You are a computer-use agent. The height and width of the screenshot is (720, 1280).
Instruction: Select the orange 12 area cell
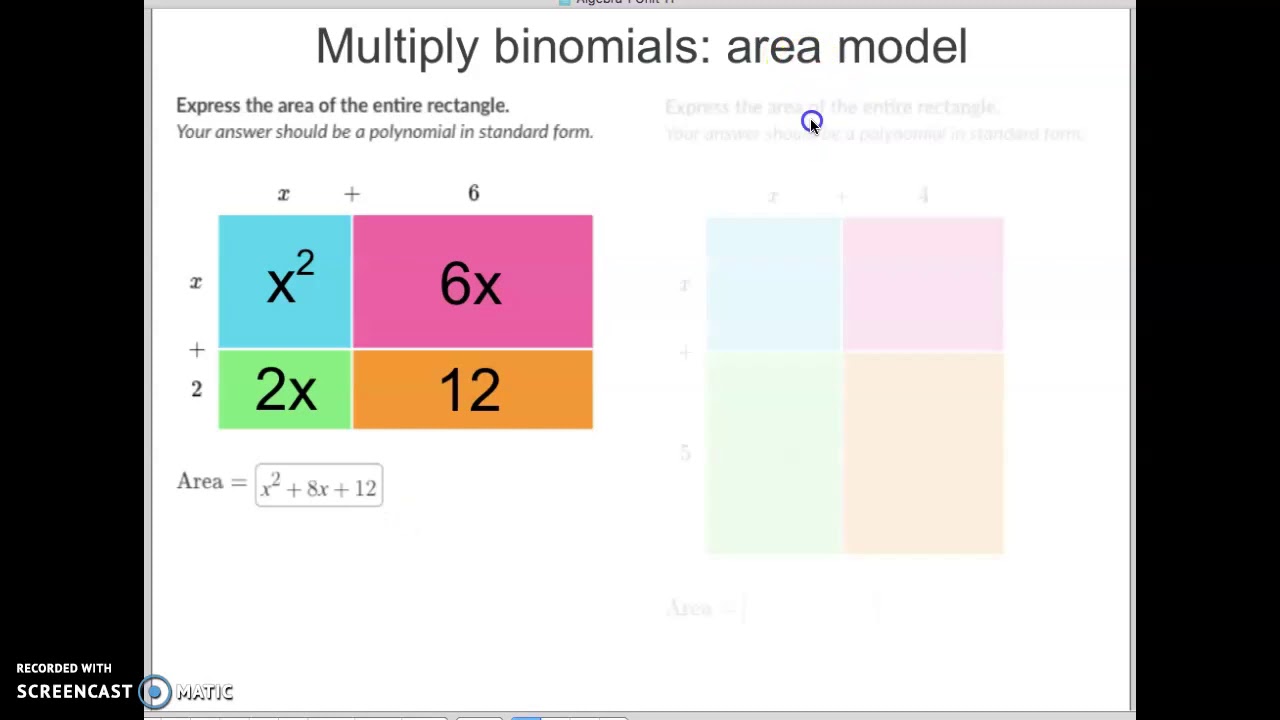472,389
